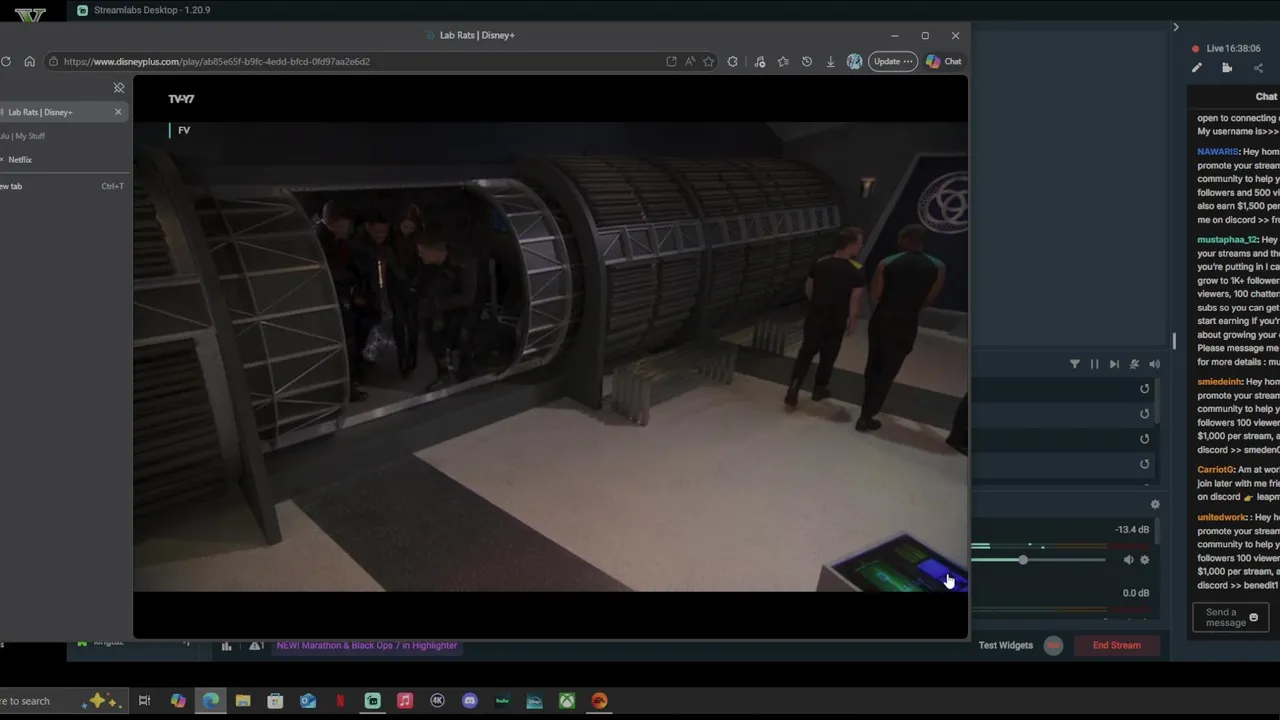This screenshot has width=1280, height=720.
Task: Pause the alert queue
Action: pyautogui.click(x=1094, y=364)
